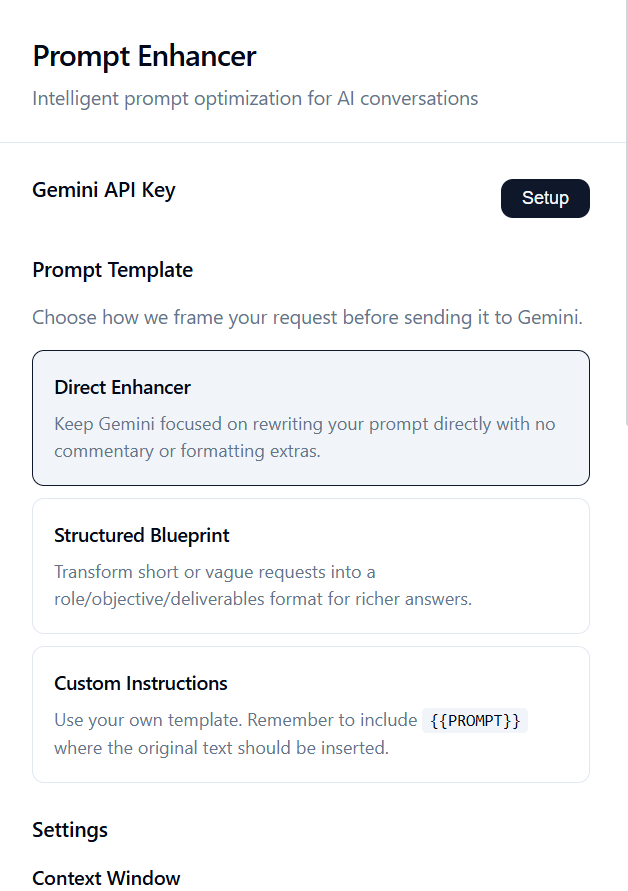
Task: Click the 'Choose how we frame your request' text
Action: click(x=307, y=318)
